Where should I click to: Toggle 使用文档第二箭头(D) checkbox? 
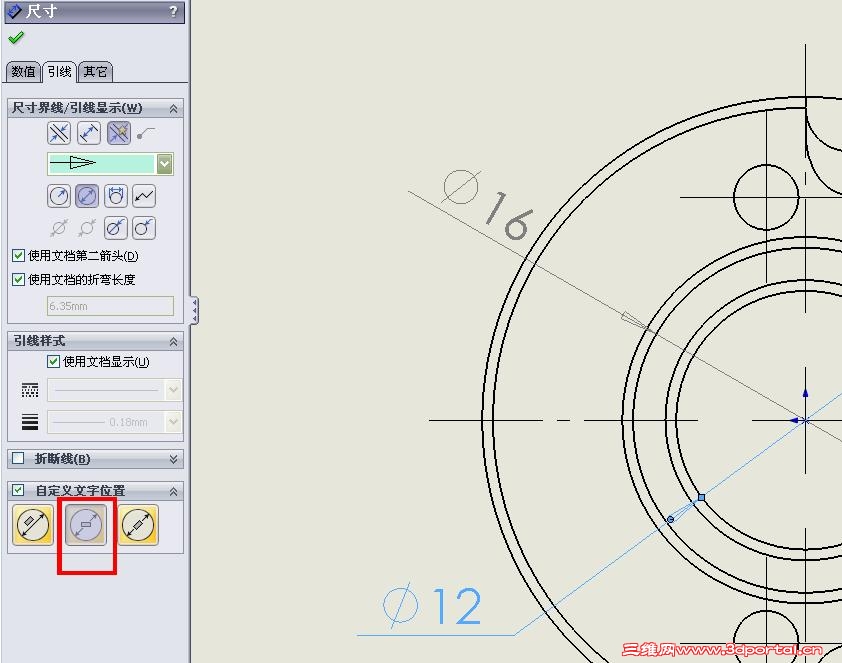(18, 256)
